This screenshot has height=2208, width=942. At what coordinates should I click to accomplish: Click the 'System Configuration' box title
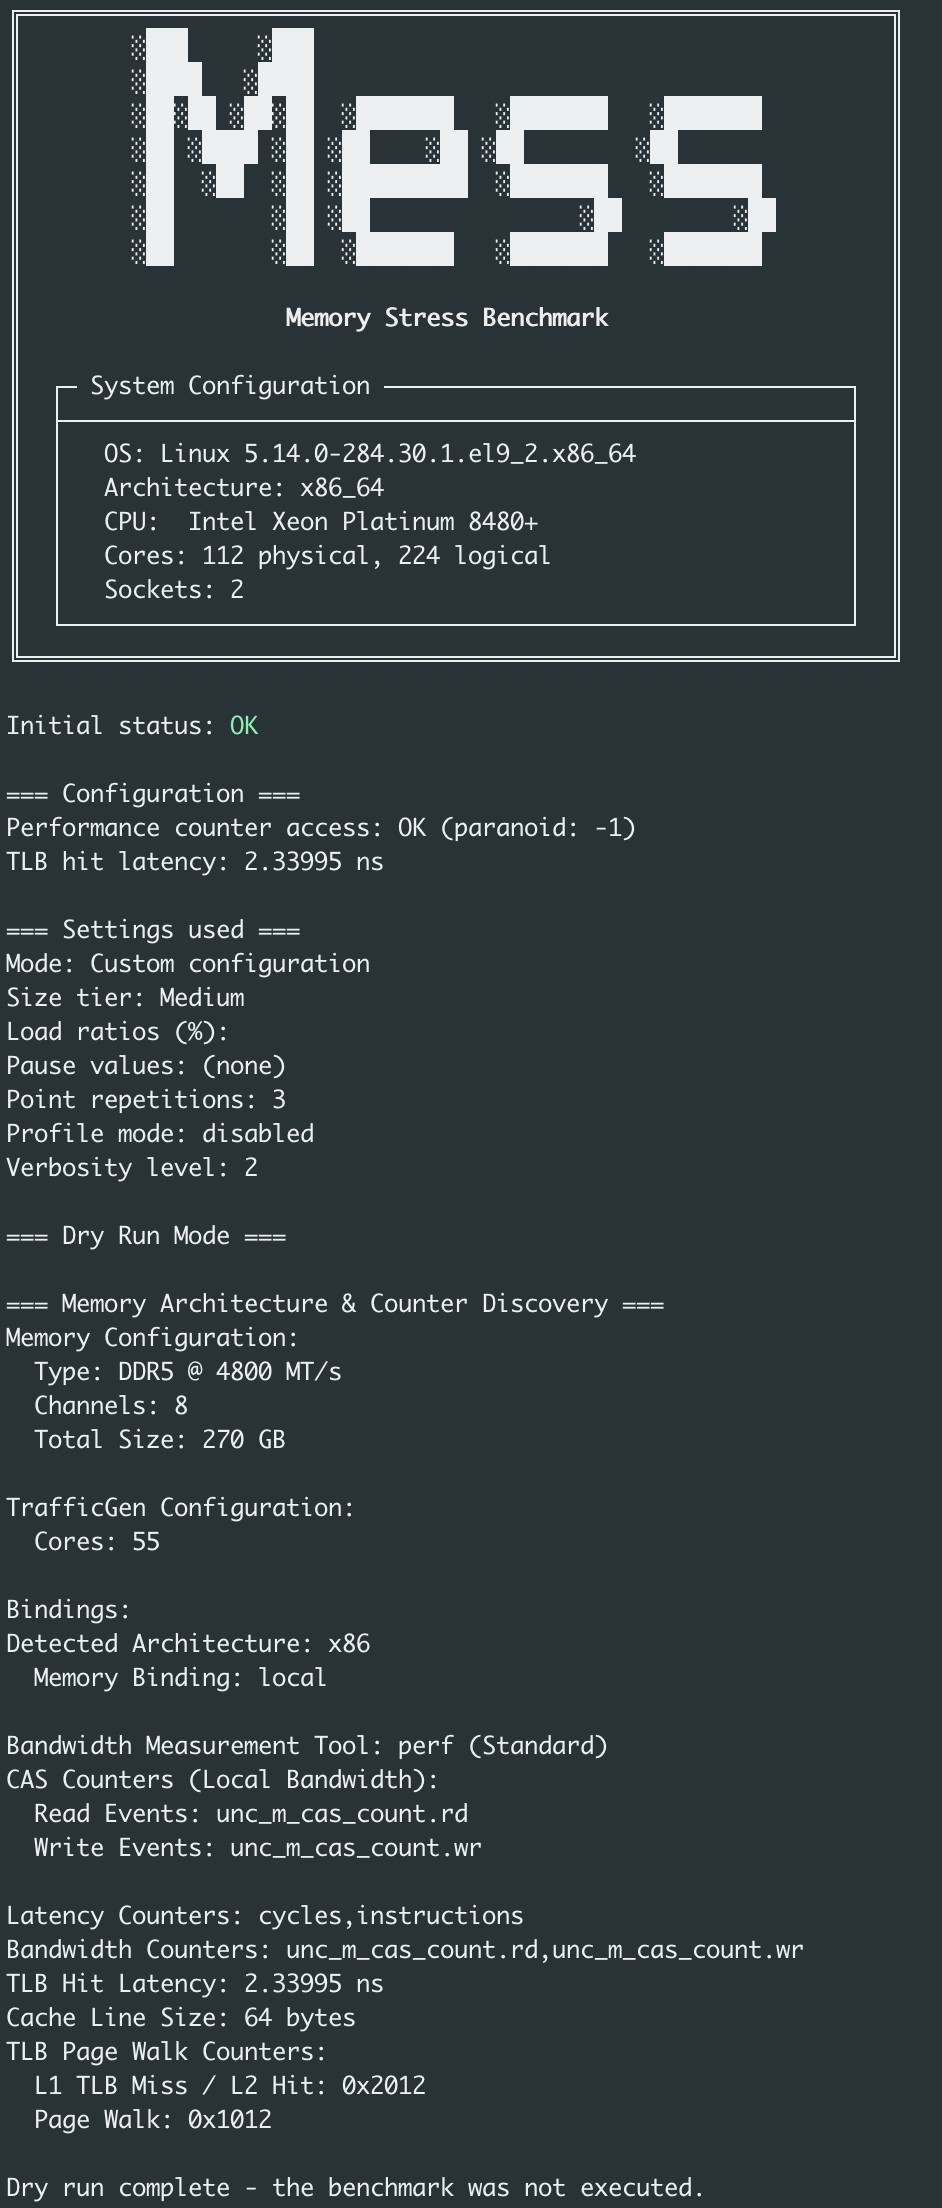230,386
